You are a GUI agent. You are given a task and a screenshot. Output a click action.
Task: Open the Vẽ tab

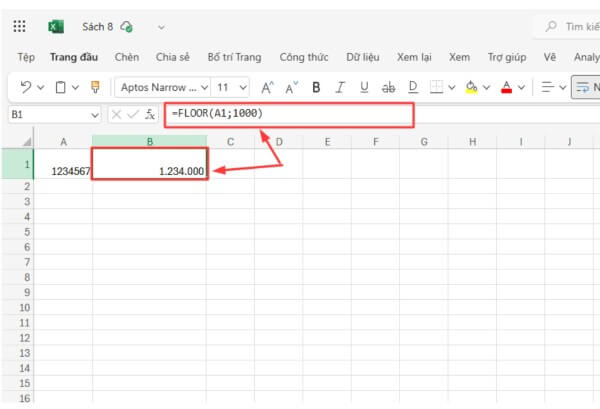550,57
